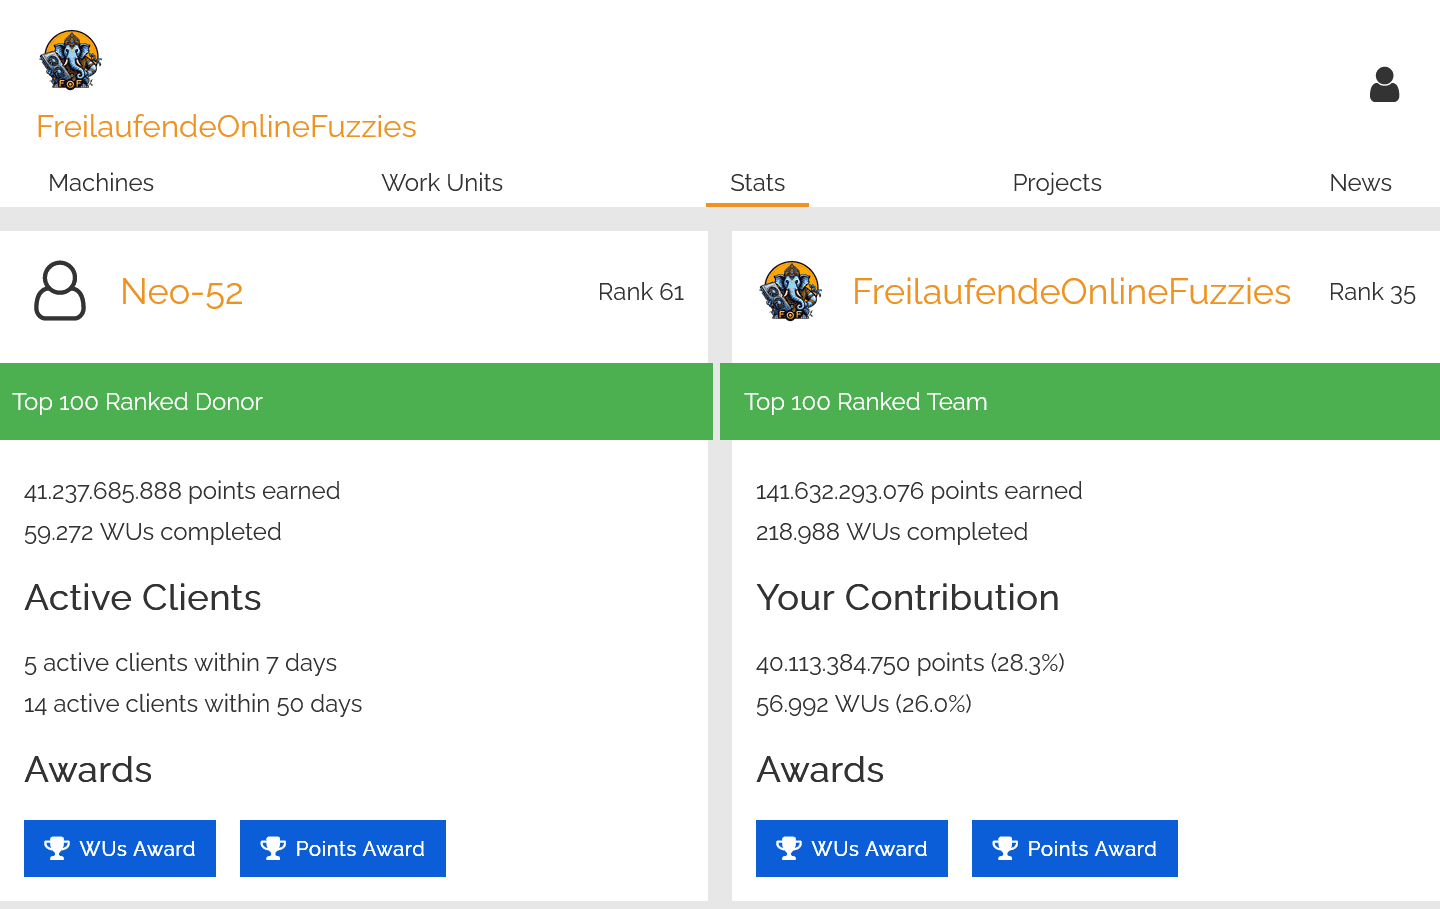Open the Work Units tab
Screen dimensions: 1440x909
click(x=442, y=183)
